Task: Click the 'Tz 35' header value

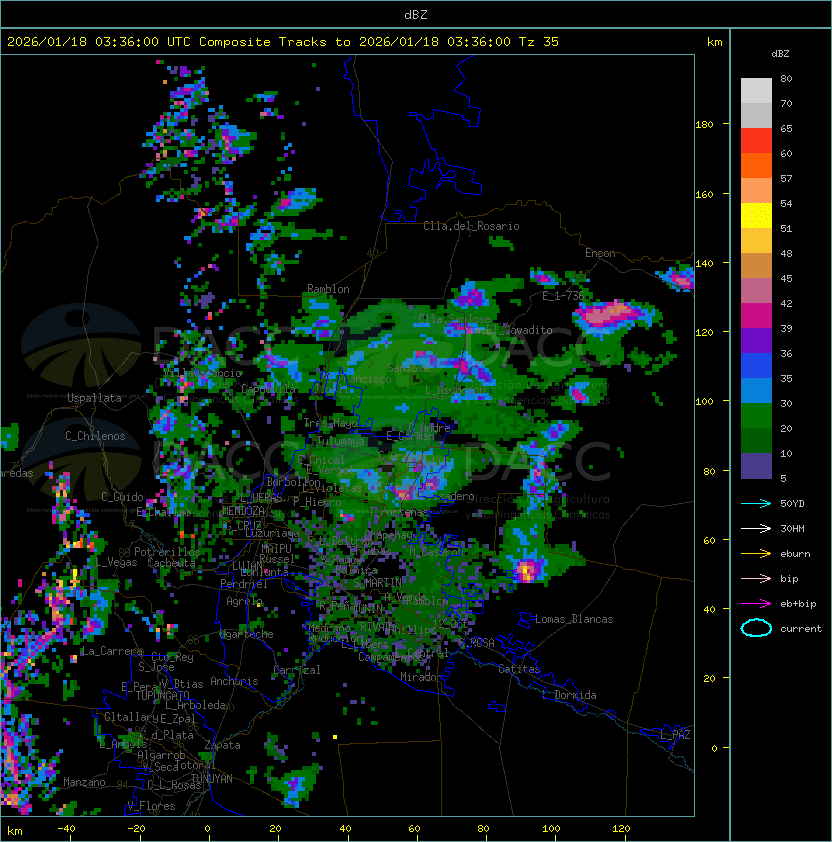Action: pos(539,42)
